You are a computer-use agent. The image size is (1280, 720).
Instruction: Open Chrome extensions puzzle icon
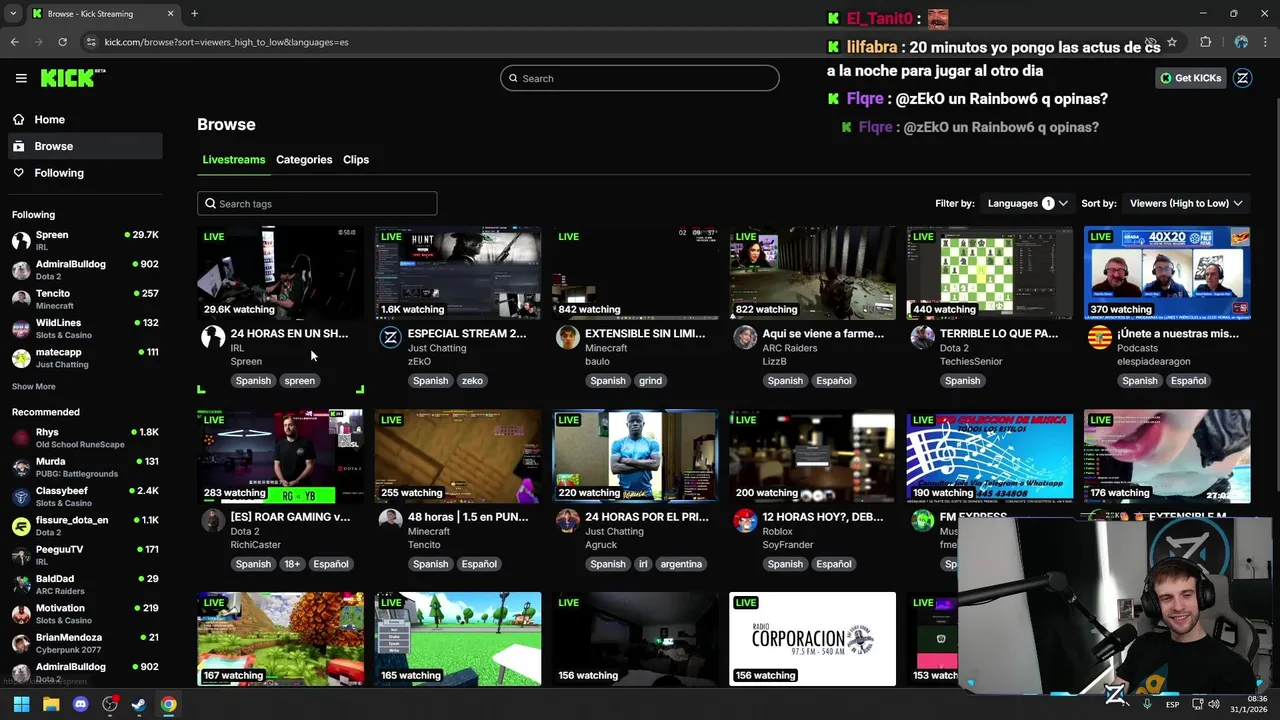point(1205,42)
